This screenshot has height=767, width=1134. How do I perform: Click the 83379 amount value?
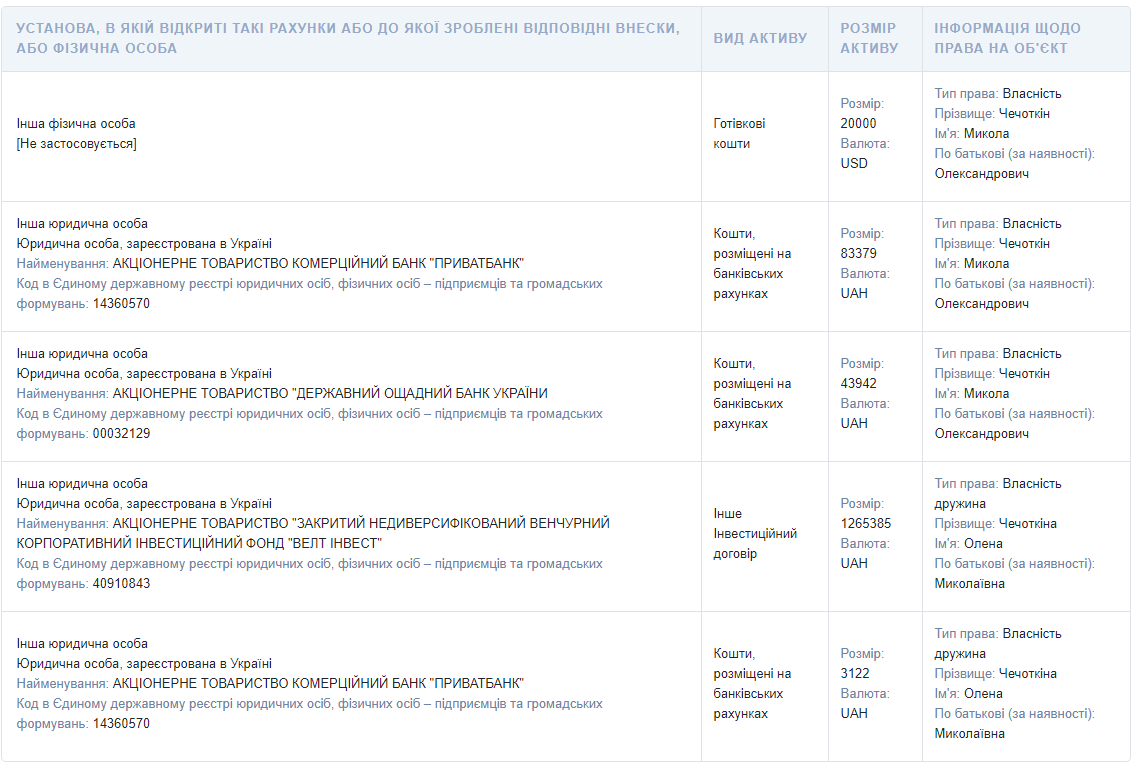point(858,254)
